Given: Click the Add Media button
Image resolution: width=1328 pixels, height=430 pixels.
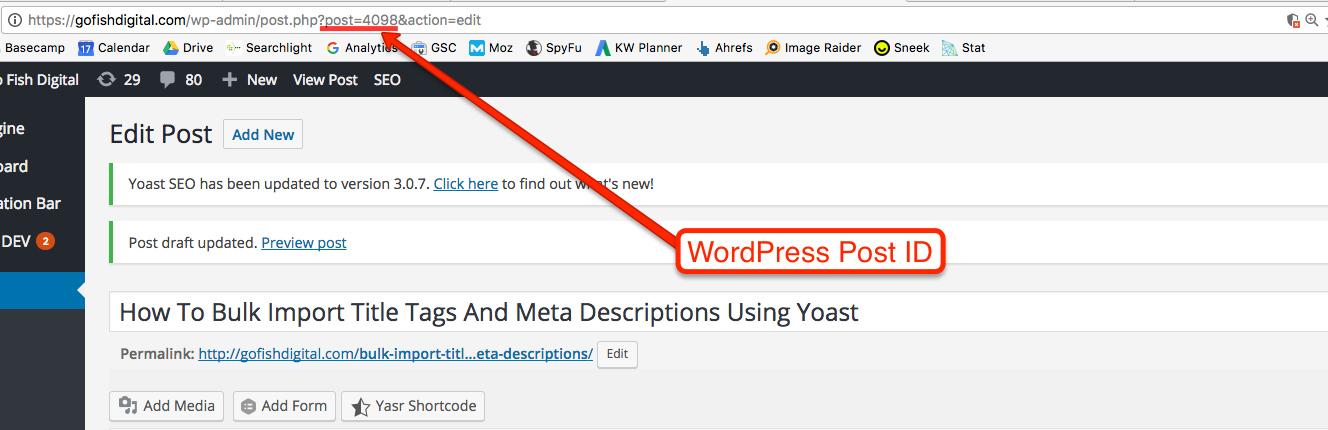Looking at the screenshot, I should 167,406.
